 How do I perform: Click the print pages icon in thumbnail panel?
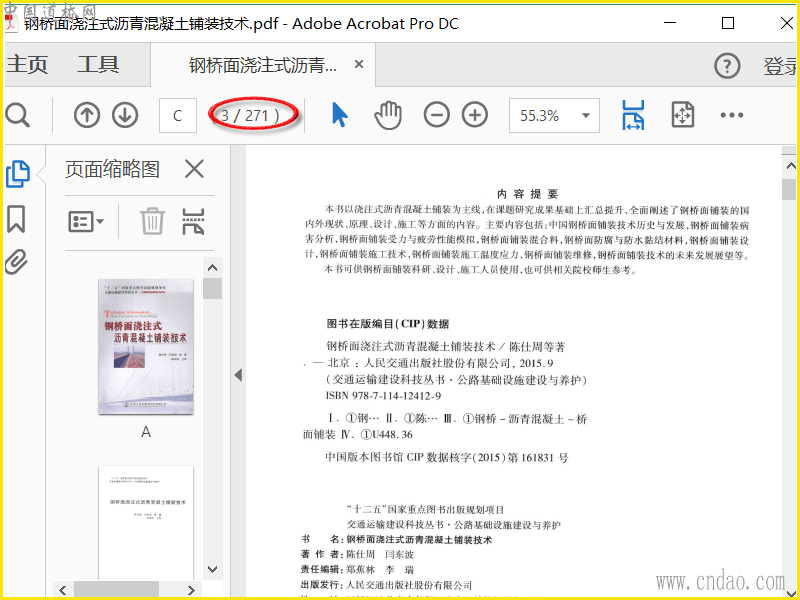tap(193, 221)
